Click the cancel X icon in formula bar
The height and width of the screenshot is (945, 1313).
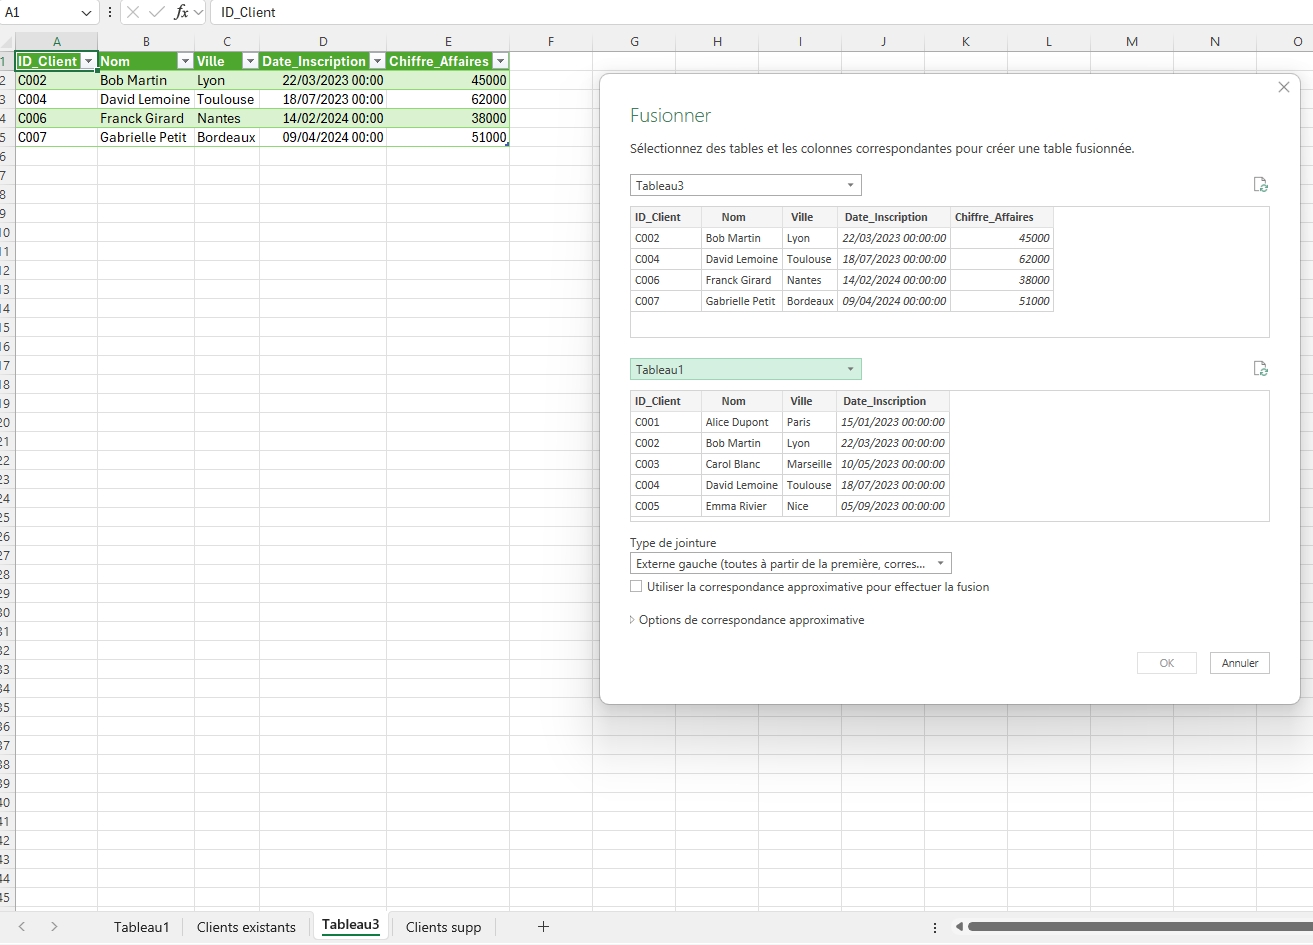pyautogui.click(x=133, y=12)
